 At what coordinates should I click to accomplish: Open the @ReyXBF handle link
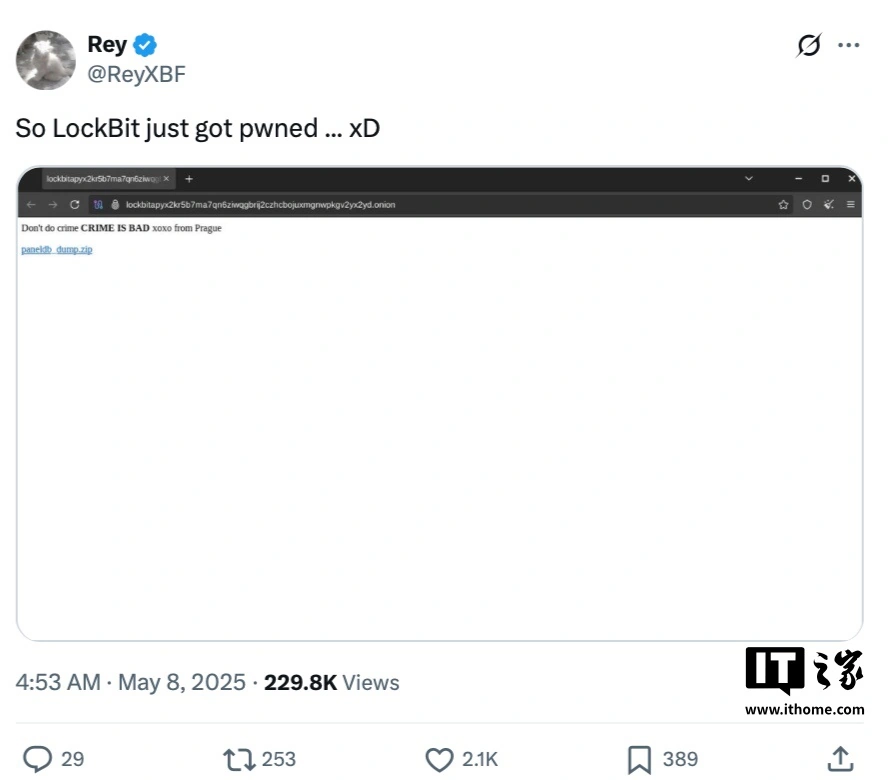pyautogui.click(x=136, y=75)
